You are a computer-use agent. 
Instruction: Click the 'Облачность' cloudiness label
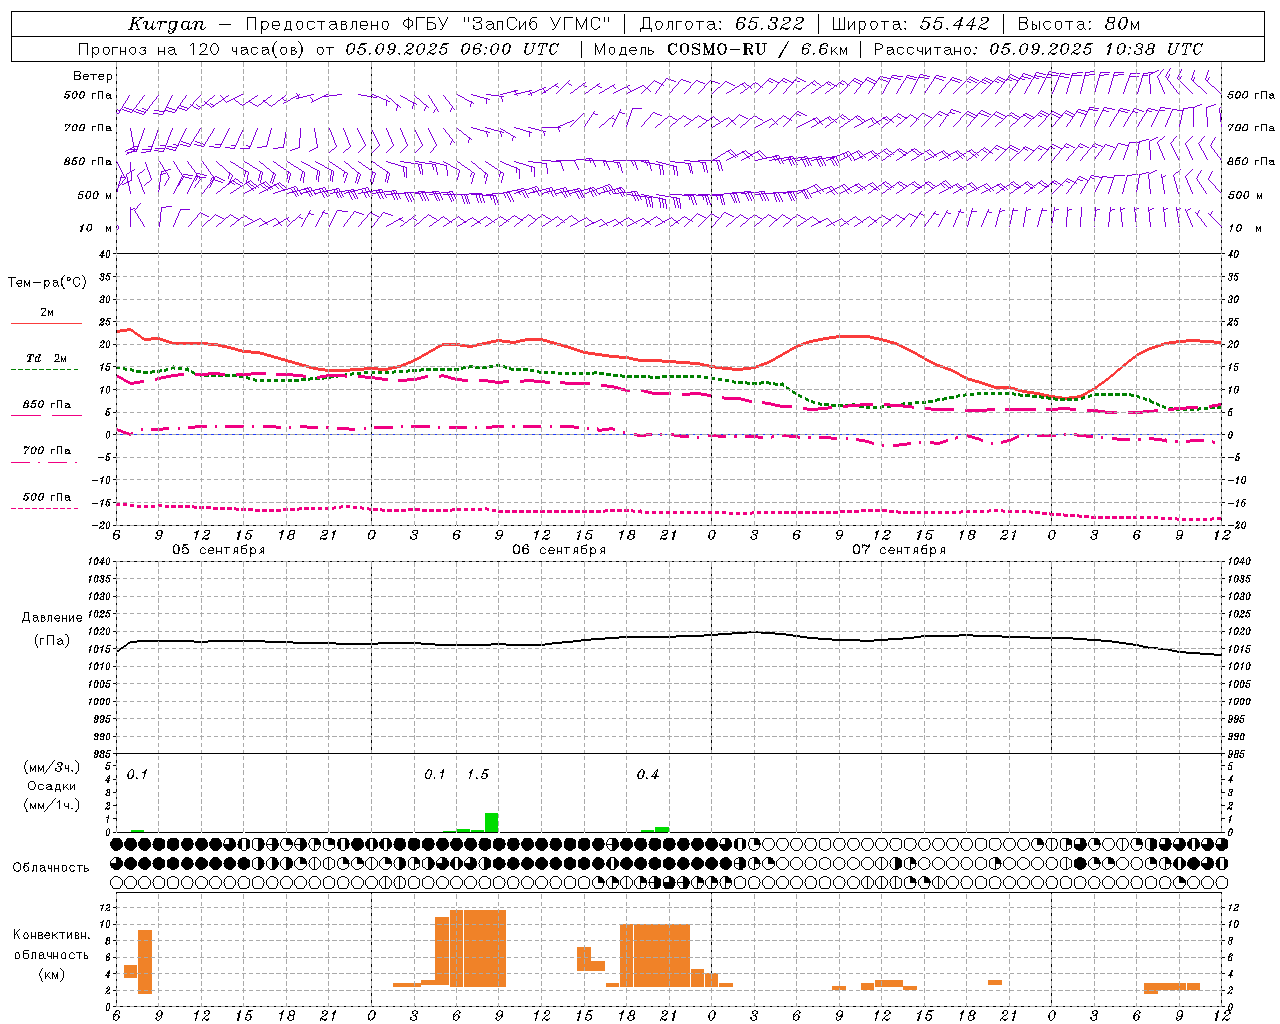[51, 868]
